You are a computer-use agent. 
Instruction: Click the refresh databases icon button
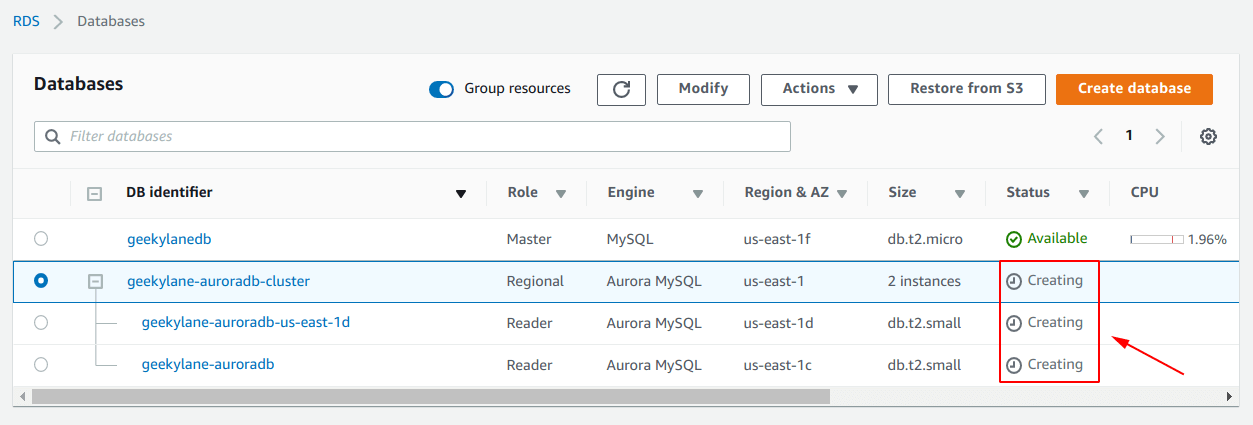tap(621, 89)
